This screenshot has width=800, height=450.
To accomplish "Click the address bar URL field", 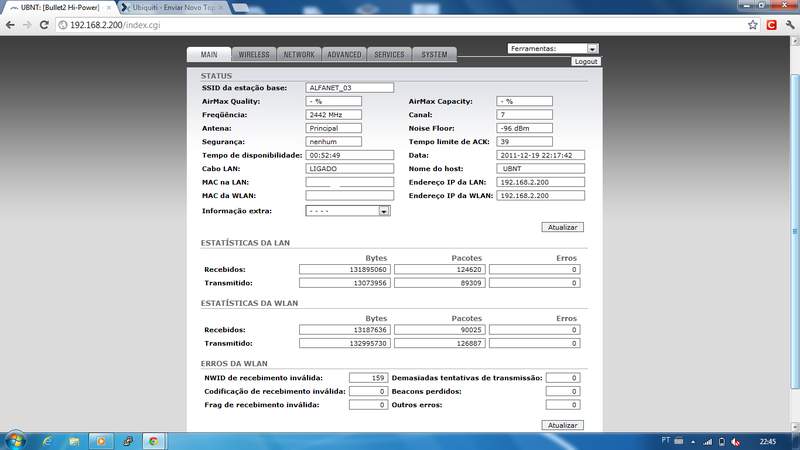I will tap(400, 24).
